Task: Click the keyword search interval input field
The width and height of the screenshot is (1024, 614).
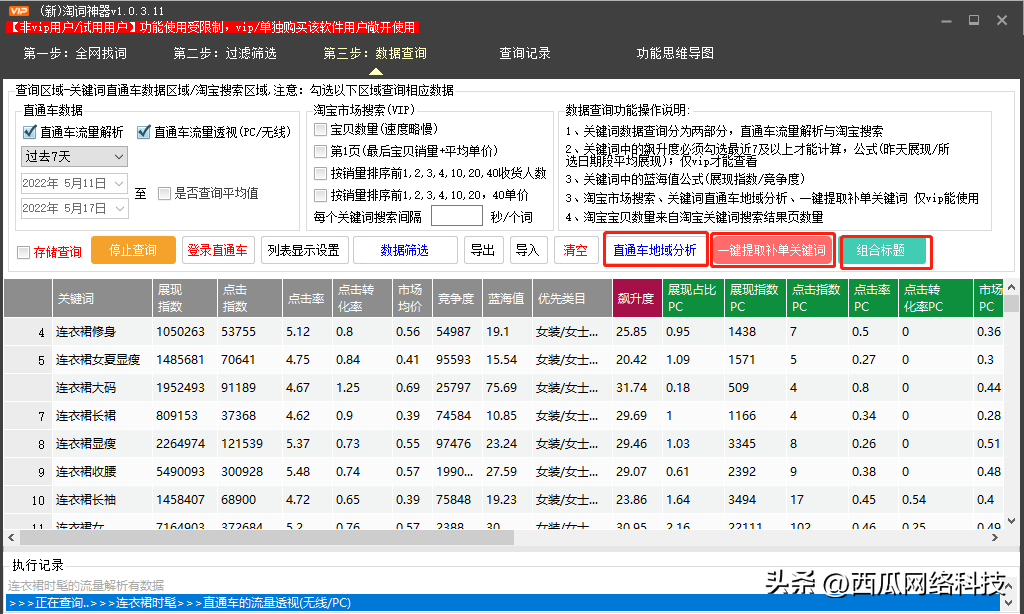Action: click(457, 214)
